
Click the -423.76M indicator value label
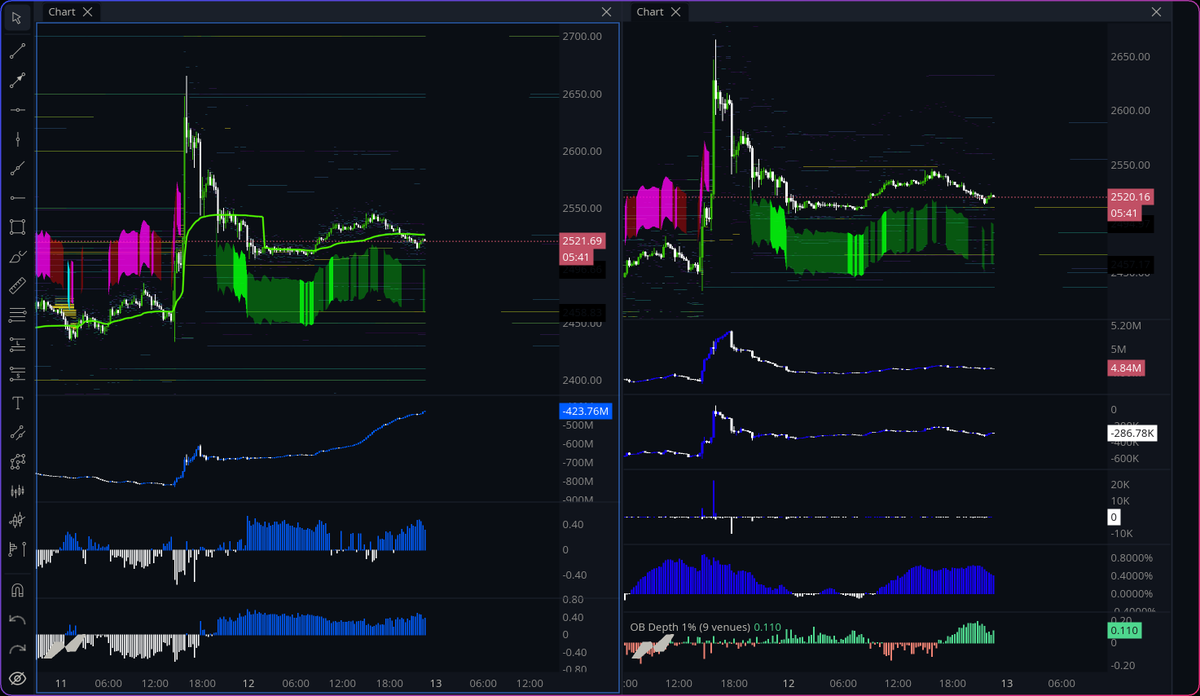click(585, 411)
